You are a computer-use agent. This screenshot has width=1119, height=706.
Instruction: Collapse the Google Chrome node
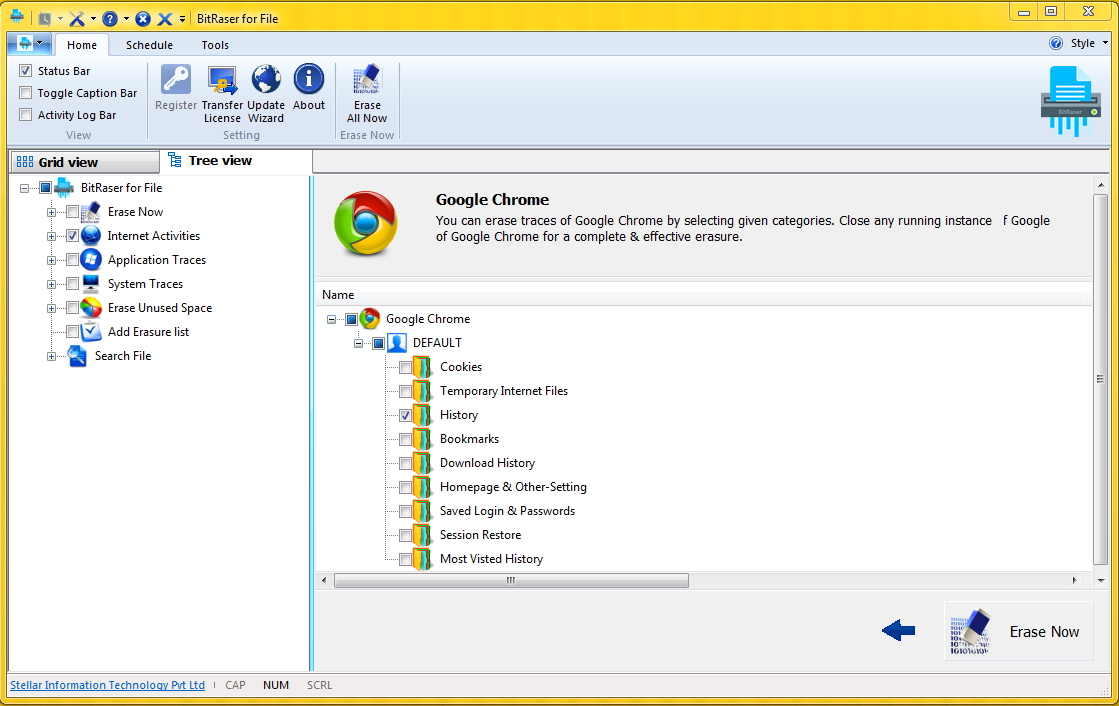coord(331,319)
